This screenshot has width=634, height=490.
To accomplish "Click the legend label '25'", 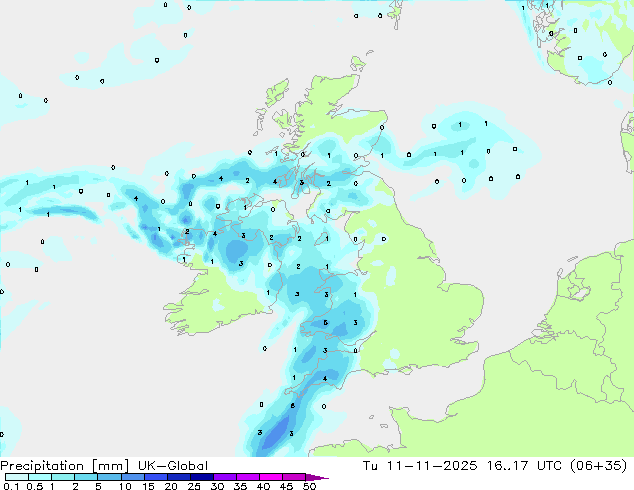I will [194, 486].
